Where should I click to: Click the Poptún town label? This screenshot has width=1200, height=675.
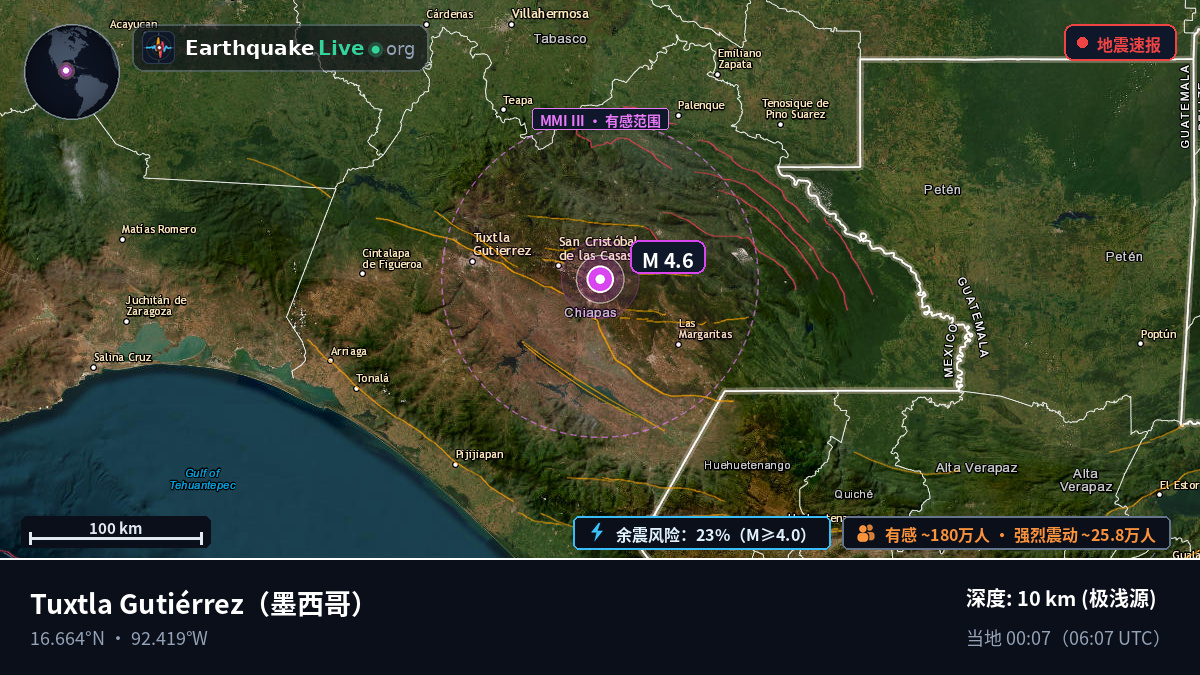point(1159,334)
